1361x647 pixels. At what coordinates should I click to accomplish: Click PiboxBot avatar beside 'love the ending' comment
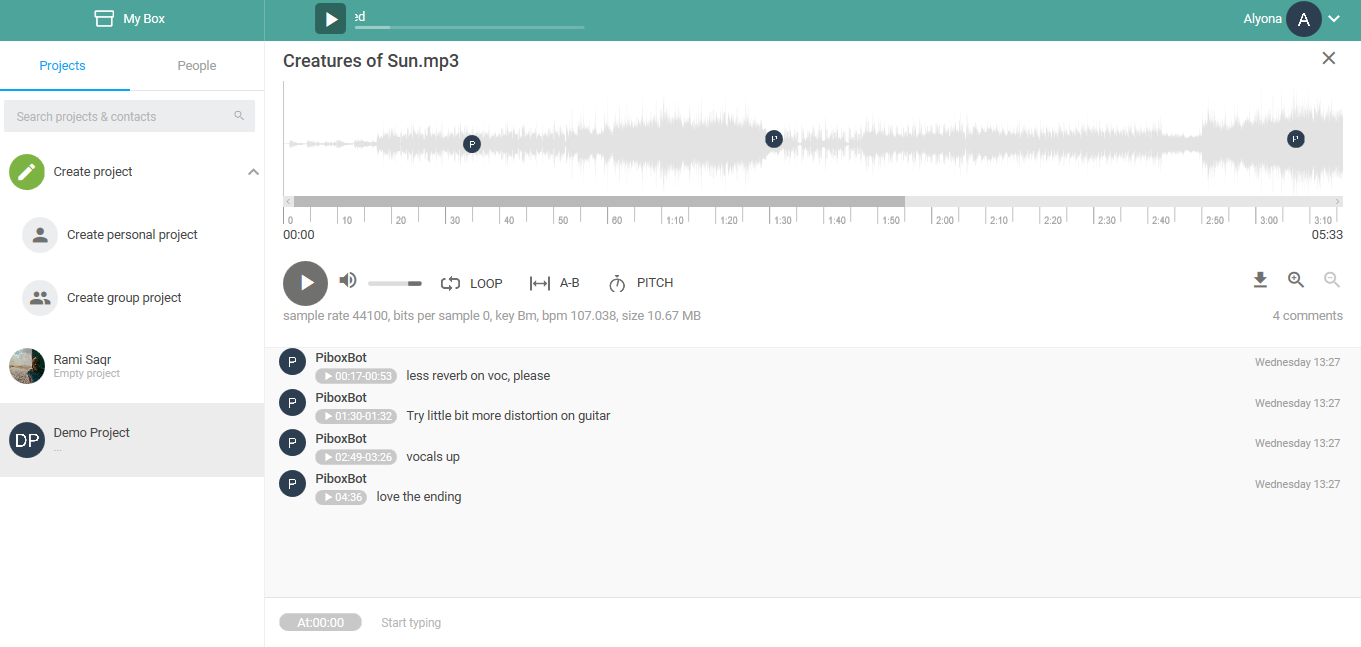click(x=292, y=484)
